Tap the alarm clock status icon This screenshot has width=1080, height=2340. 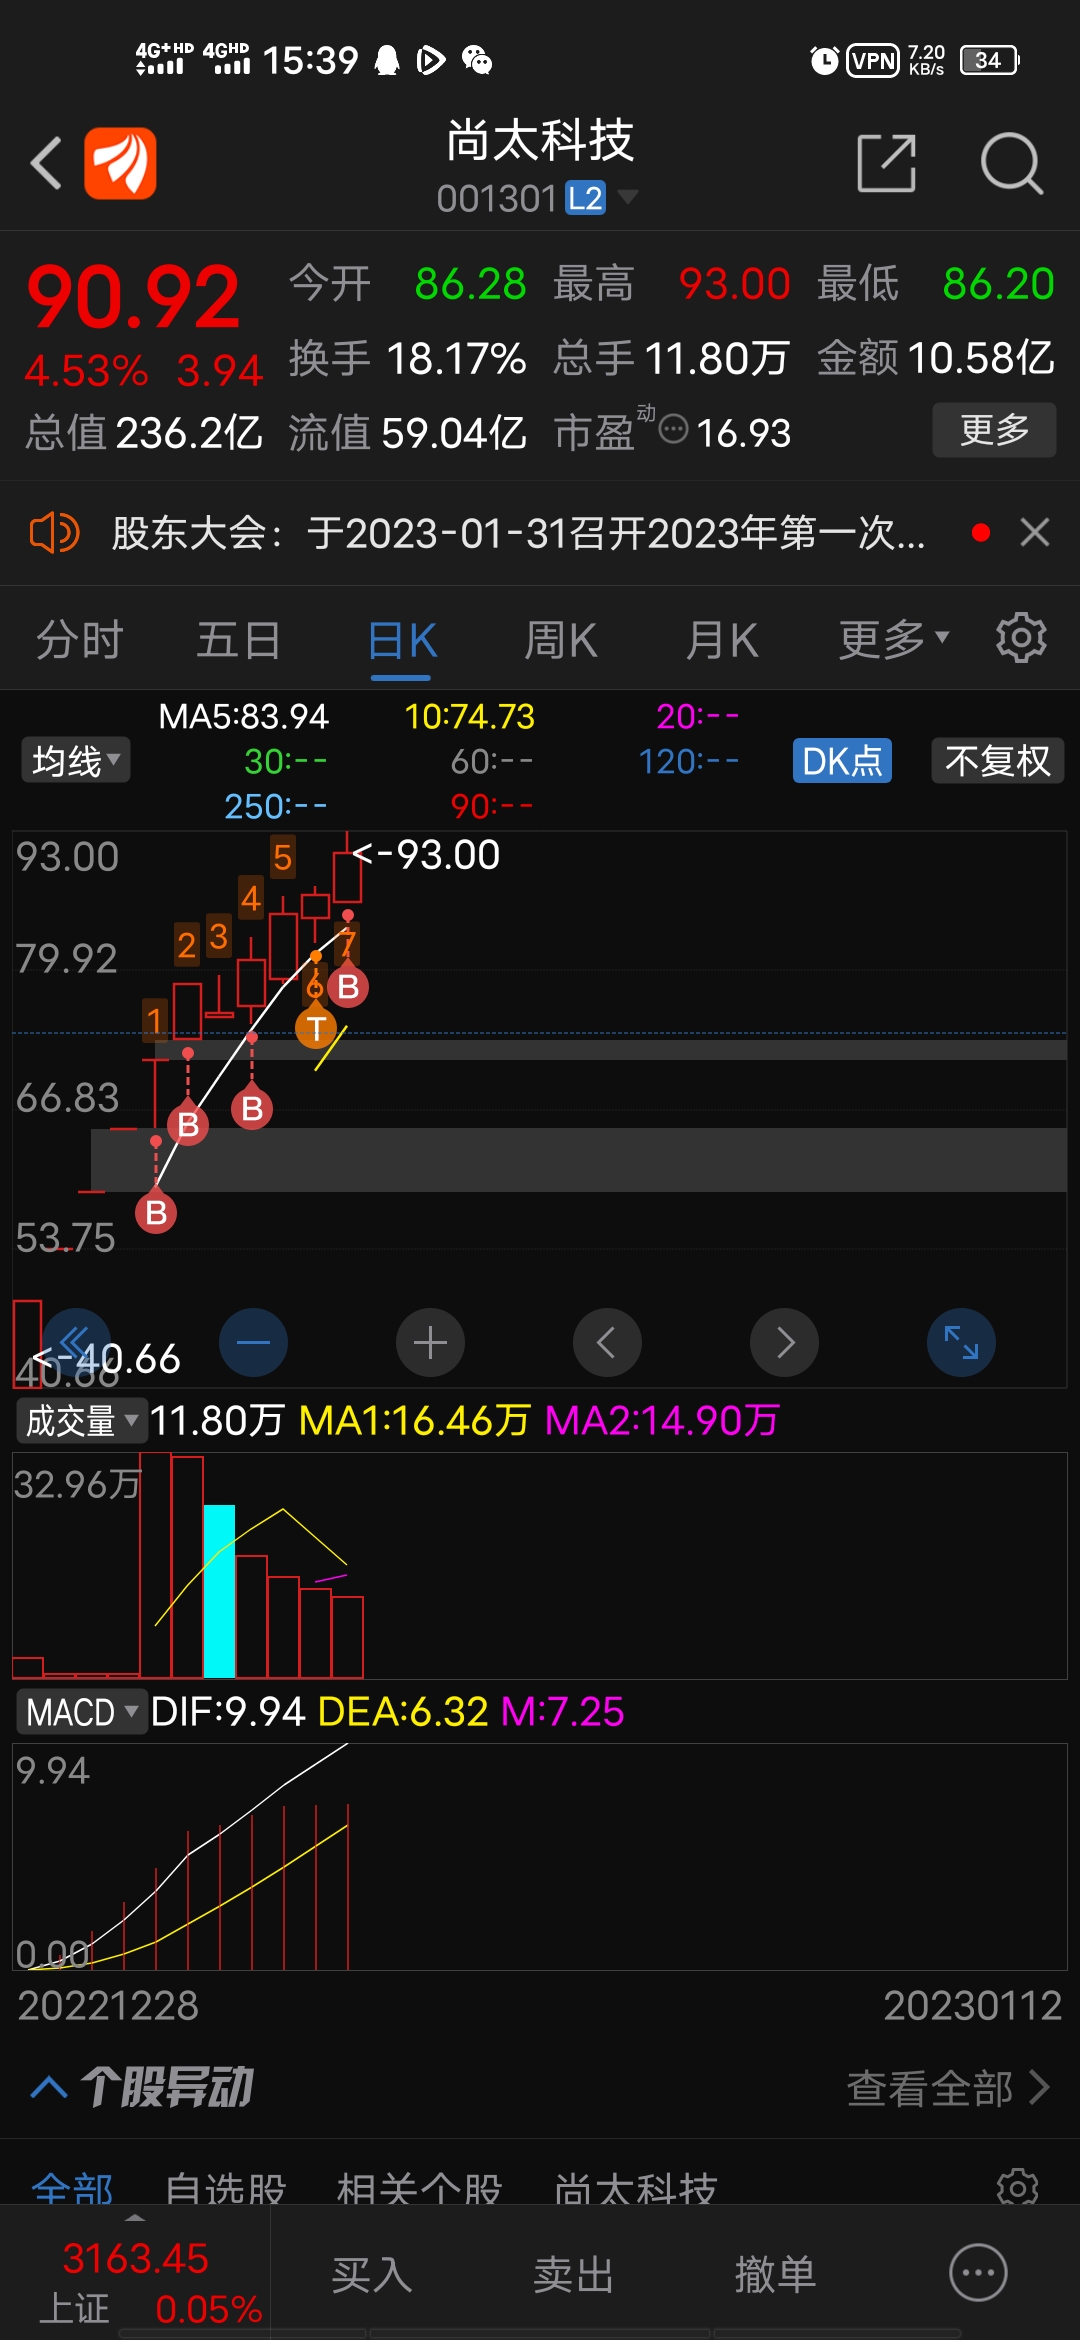824,61
